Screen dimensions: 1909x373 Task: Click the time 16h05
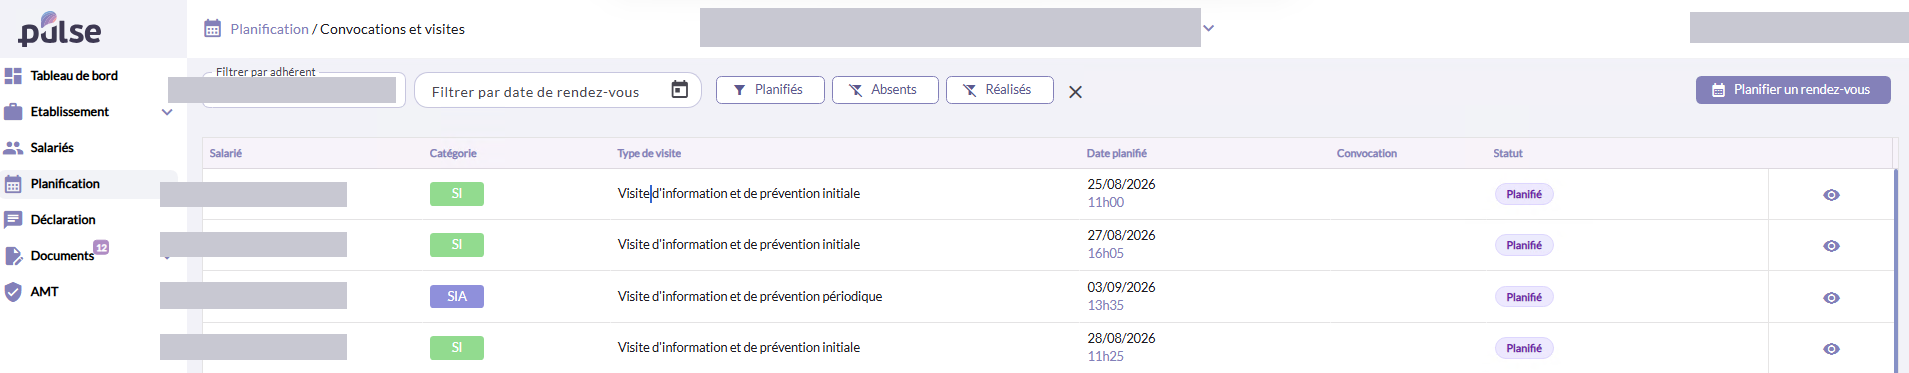coord(1106,253)
